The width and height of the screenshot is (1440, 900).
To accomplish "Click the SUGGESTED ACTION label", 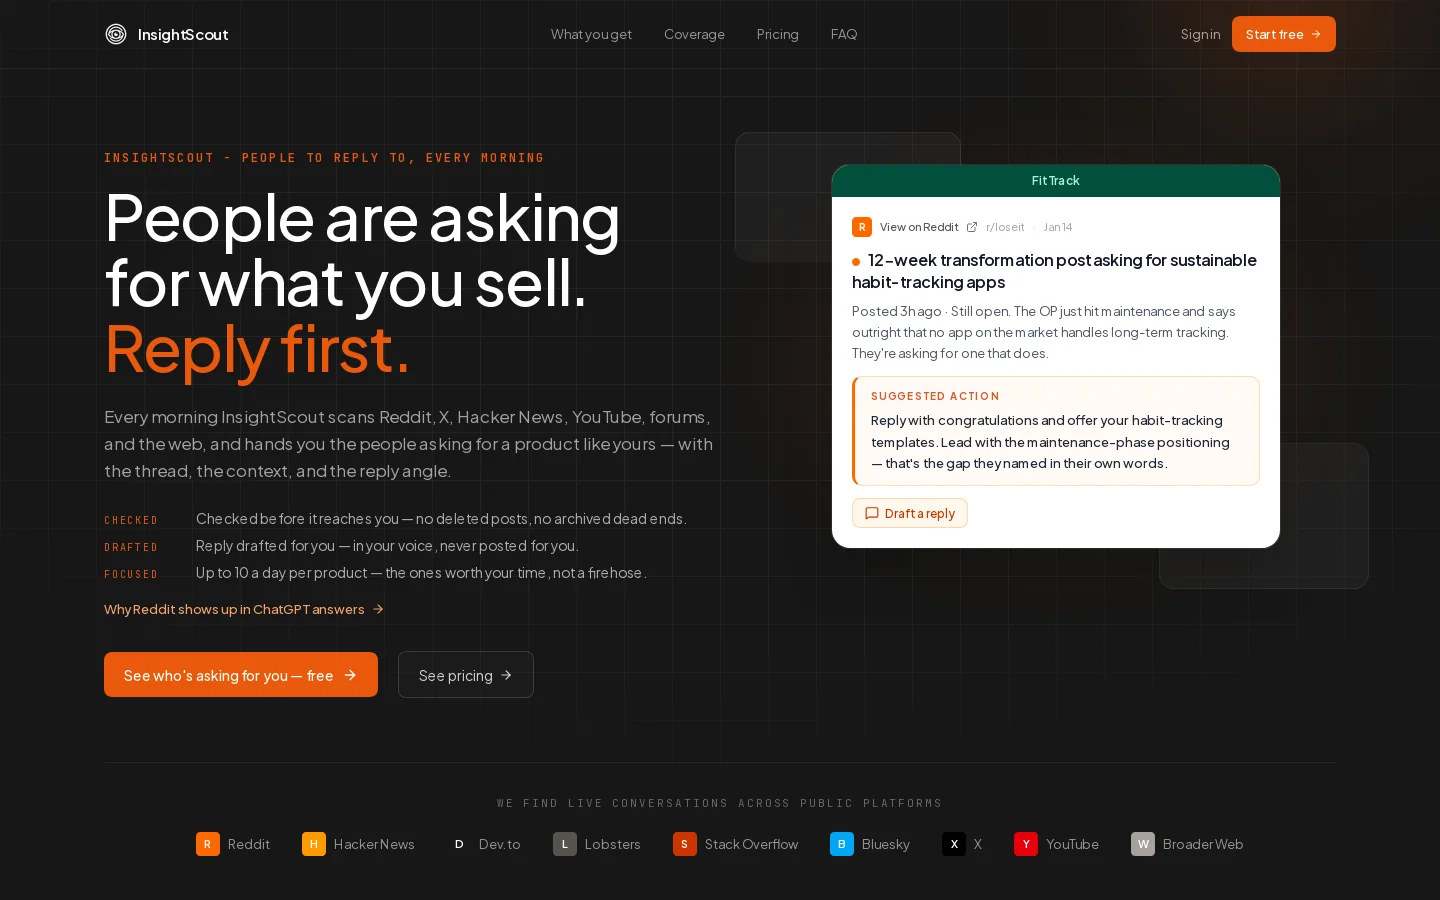I will 935,396.
